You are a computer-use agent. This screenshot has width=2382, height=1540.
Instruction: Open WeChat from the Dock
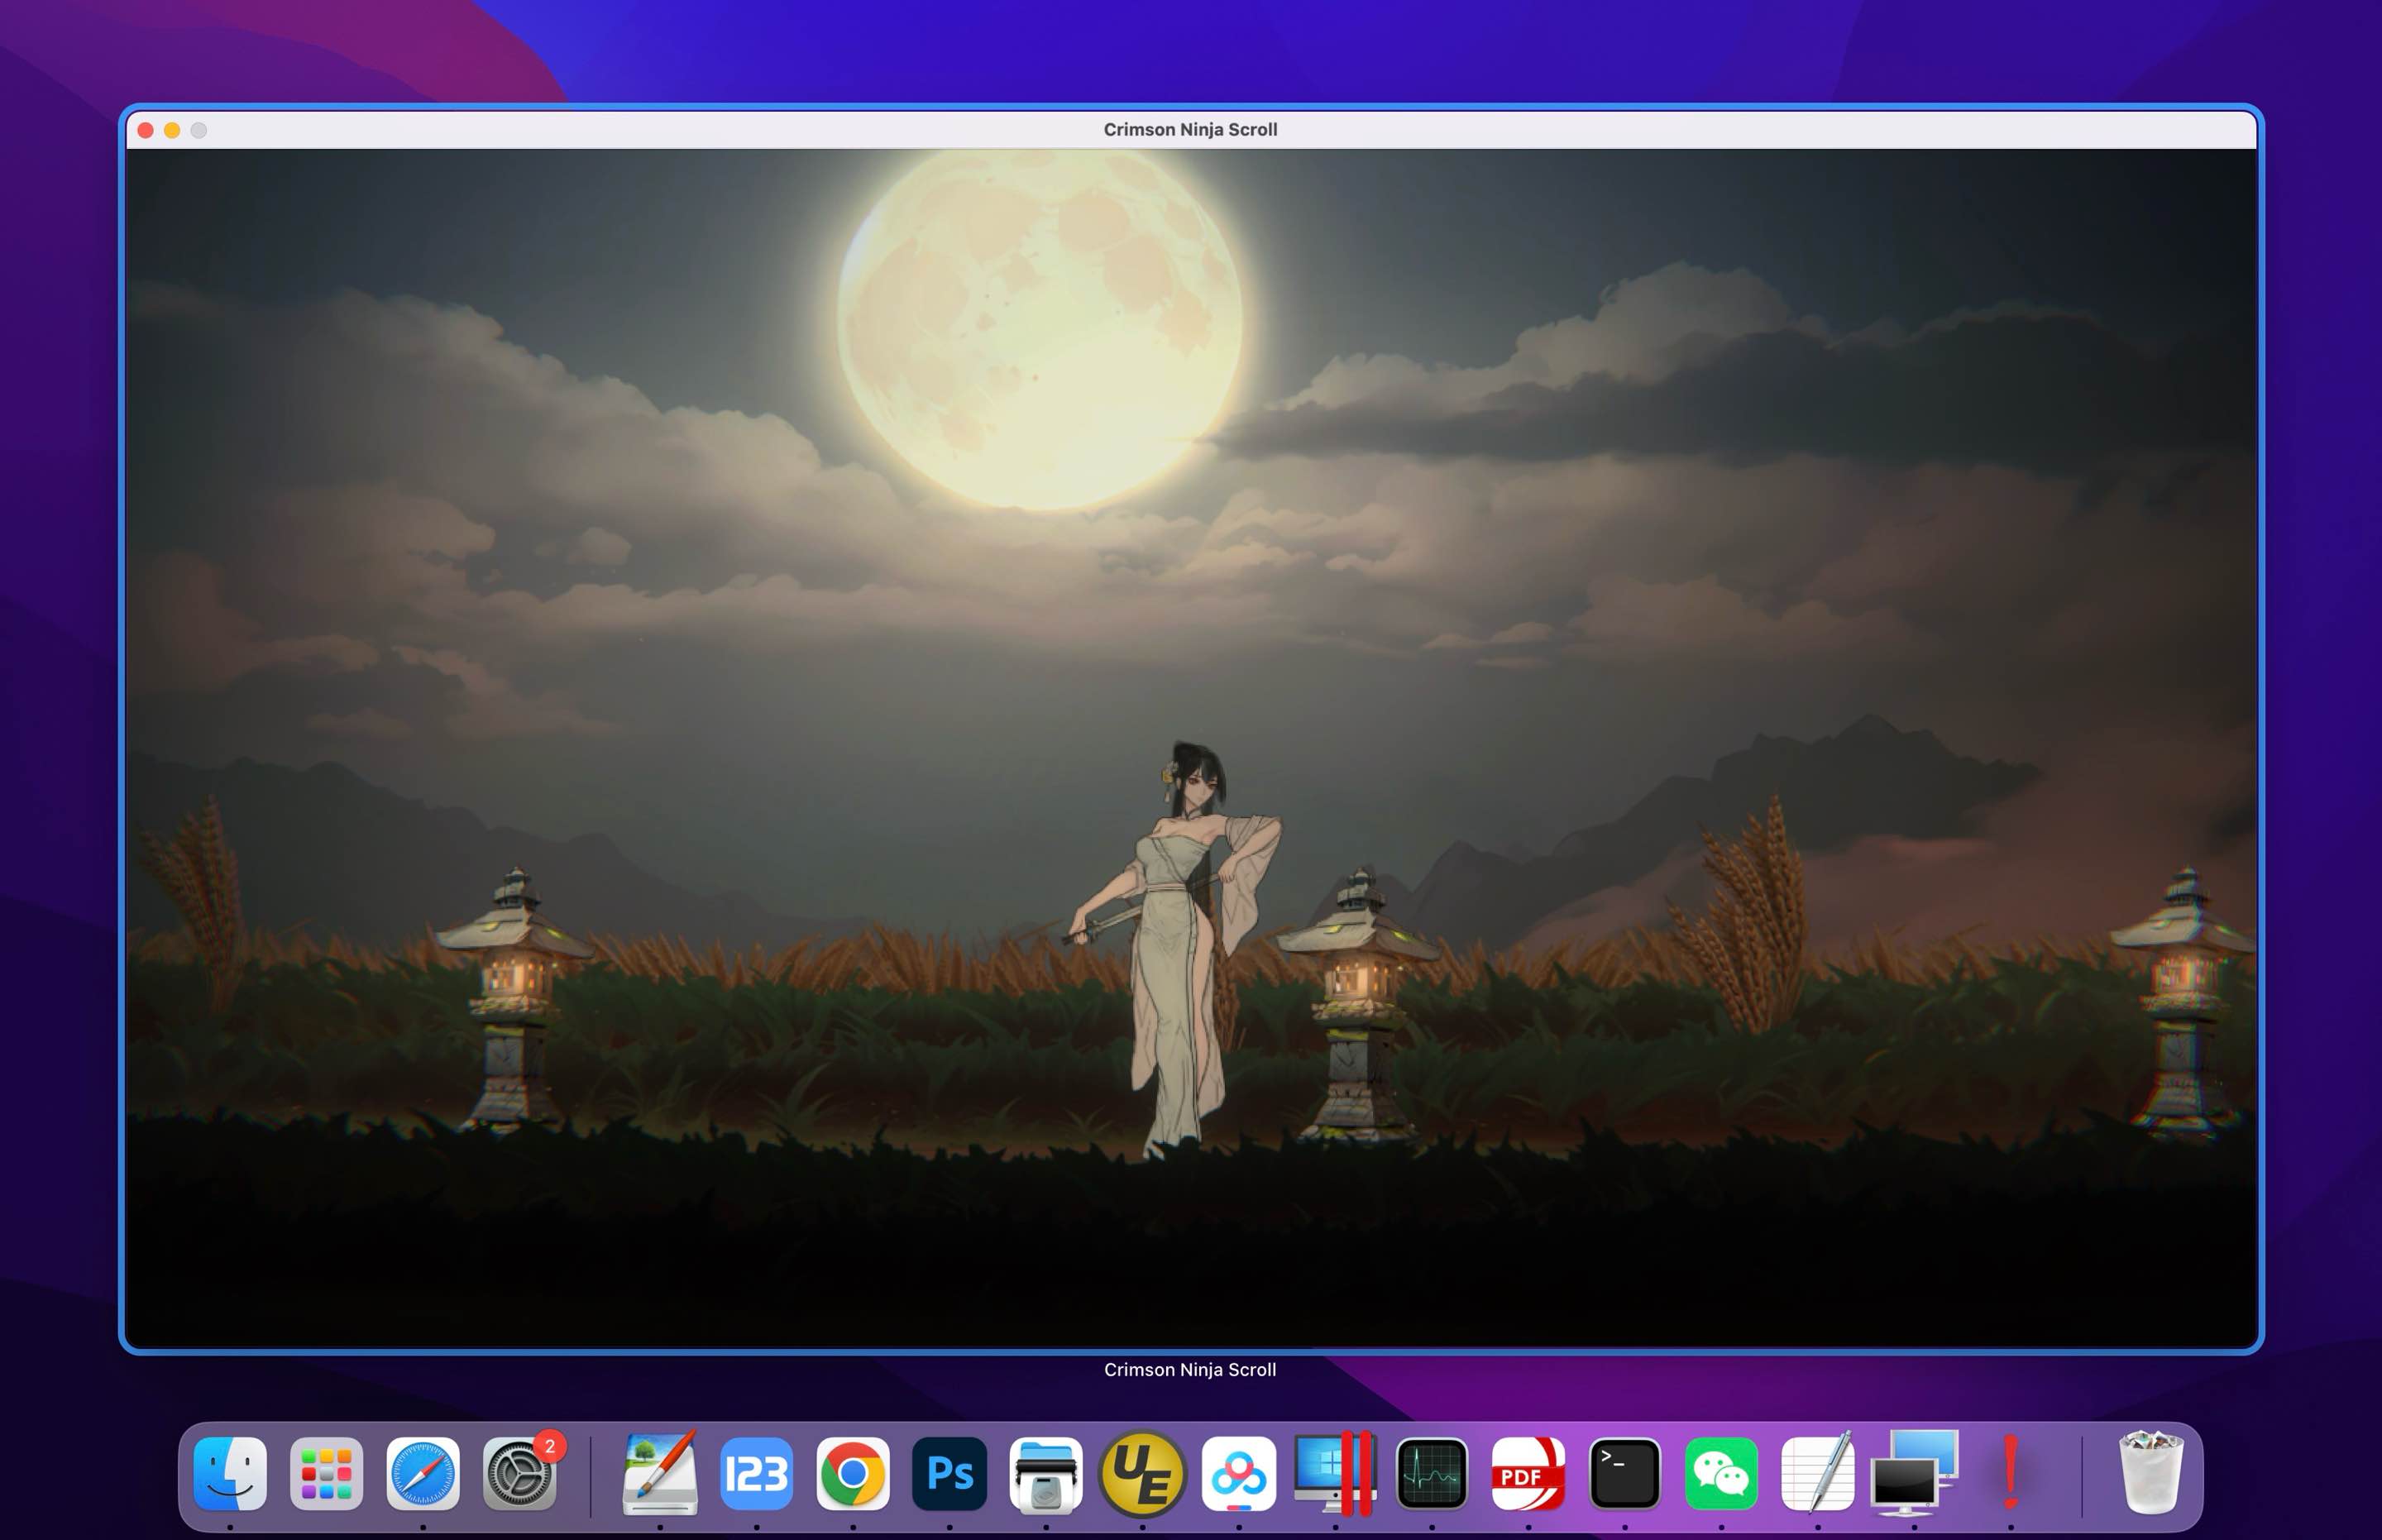[1721, 1474]
